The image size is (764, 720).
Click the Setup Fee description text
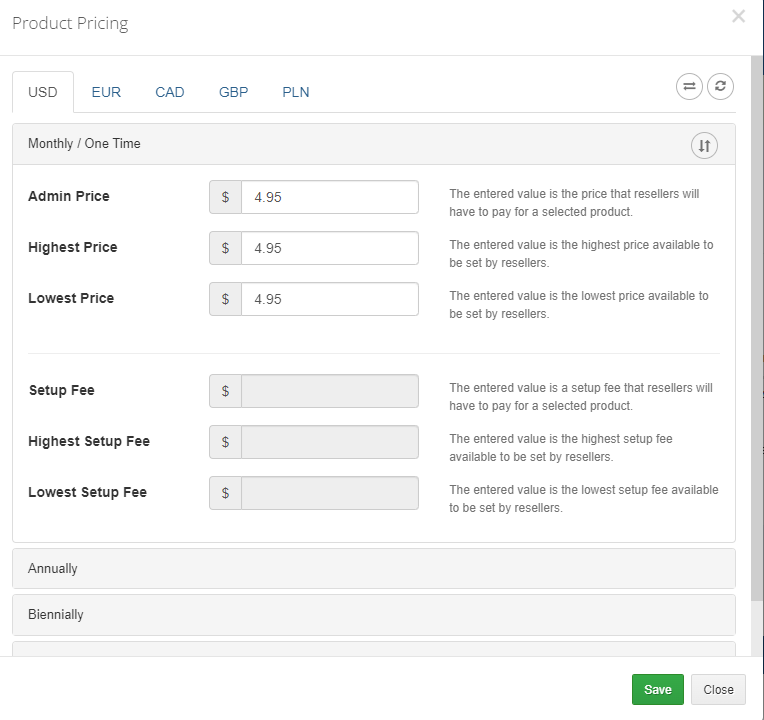tap(581, 397)
